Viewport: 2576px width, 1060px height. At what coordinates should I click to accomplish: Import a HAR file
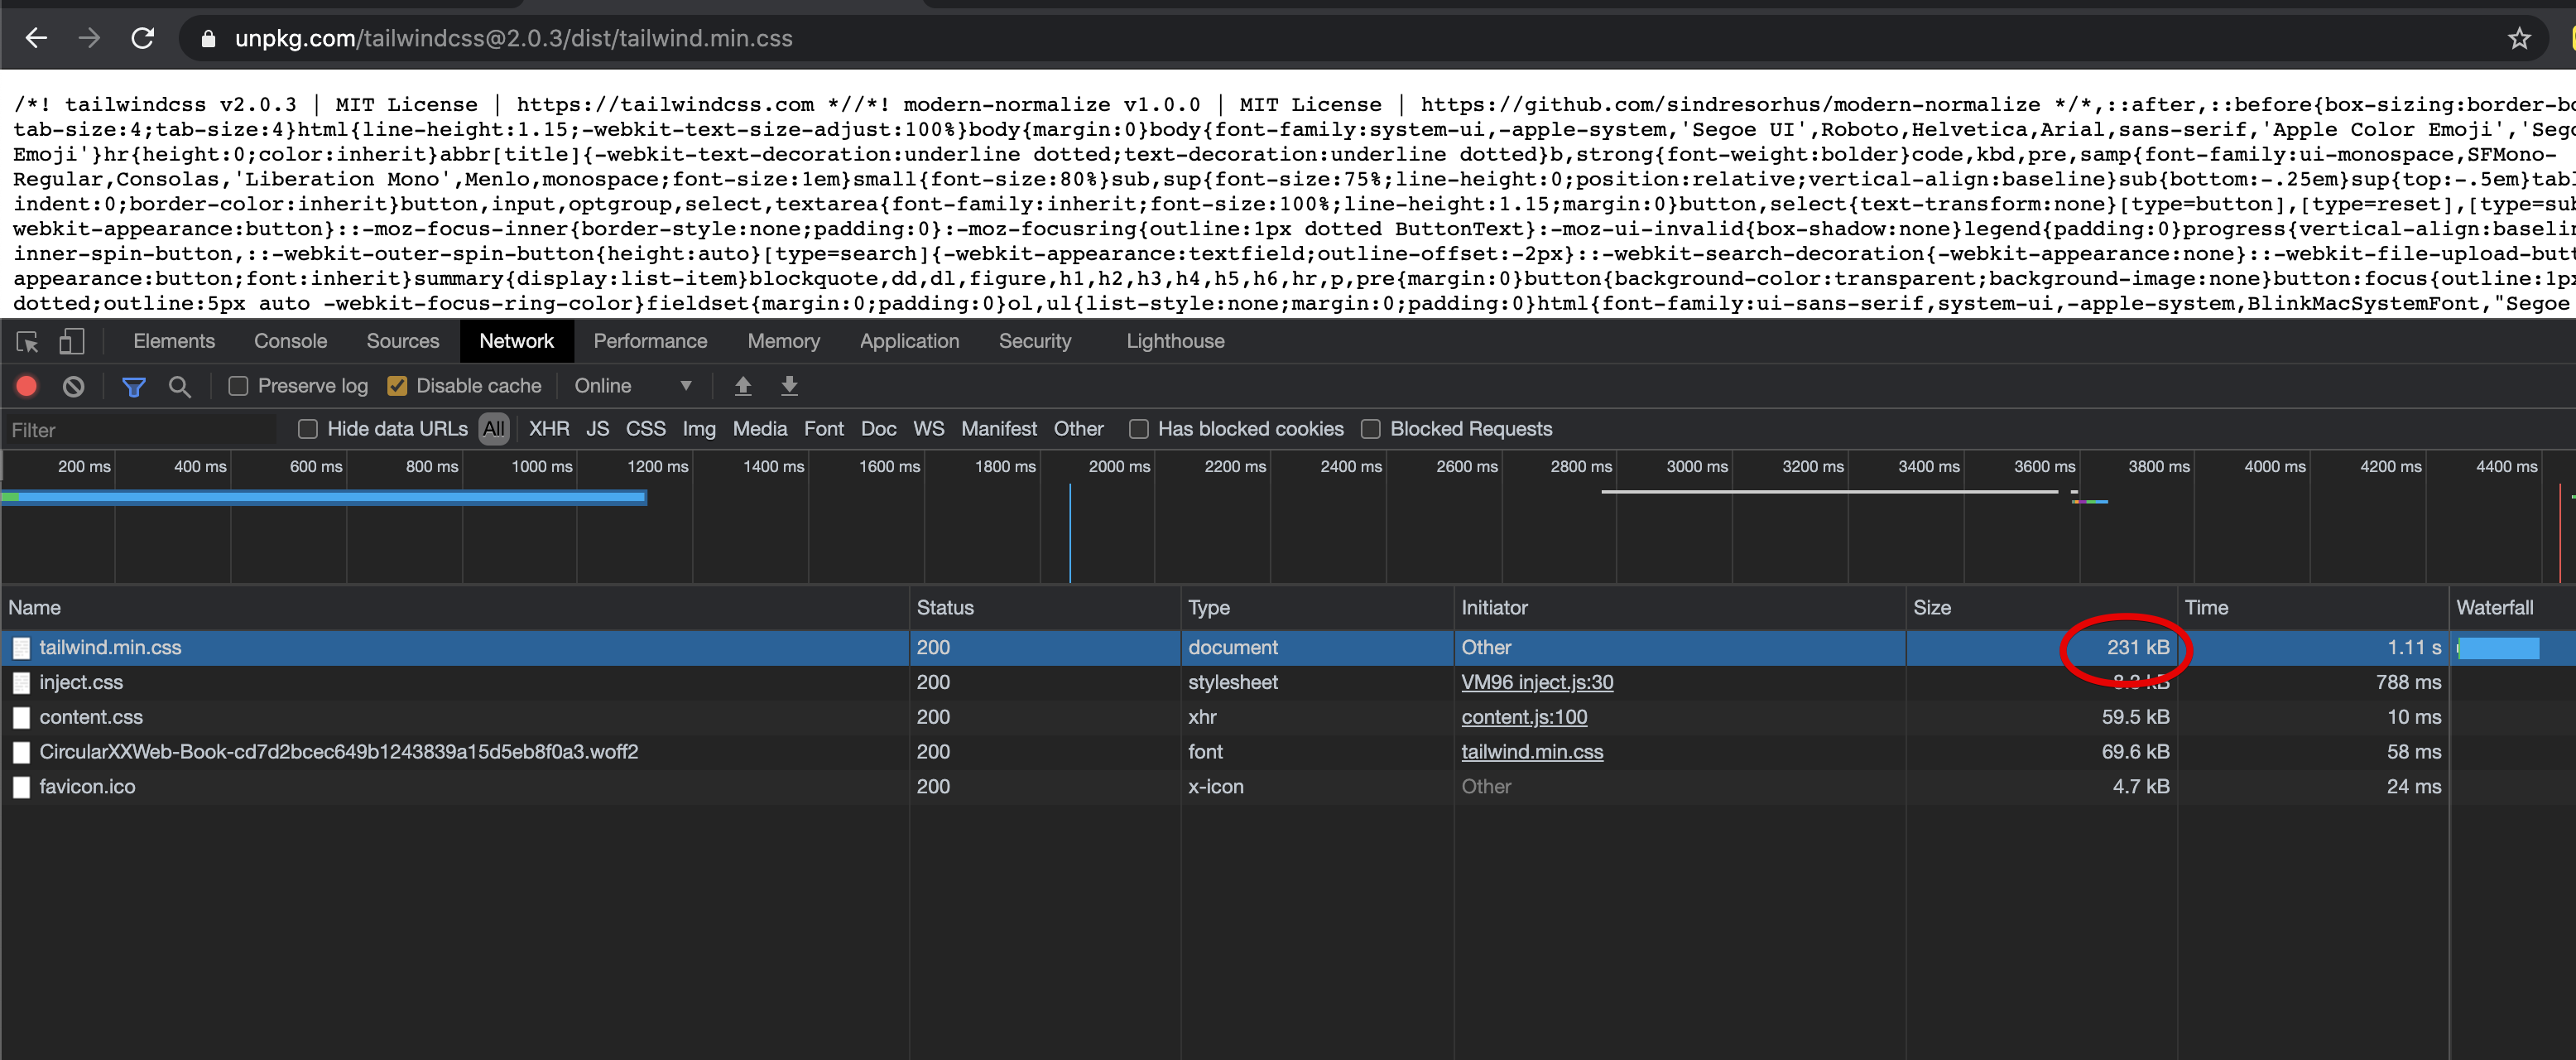(743, 386)
